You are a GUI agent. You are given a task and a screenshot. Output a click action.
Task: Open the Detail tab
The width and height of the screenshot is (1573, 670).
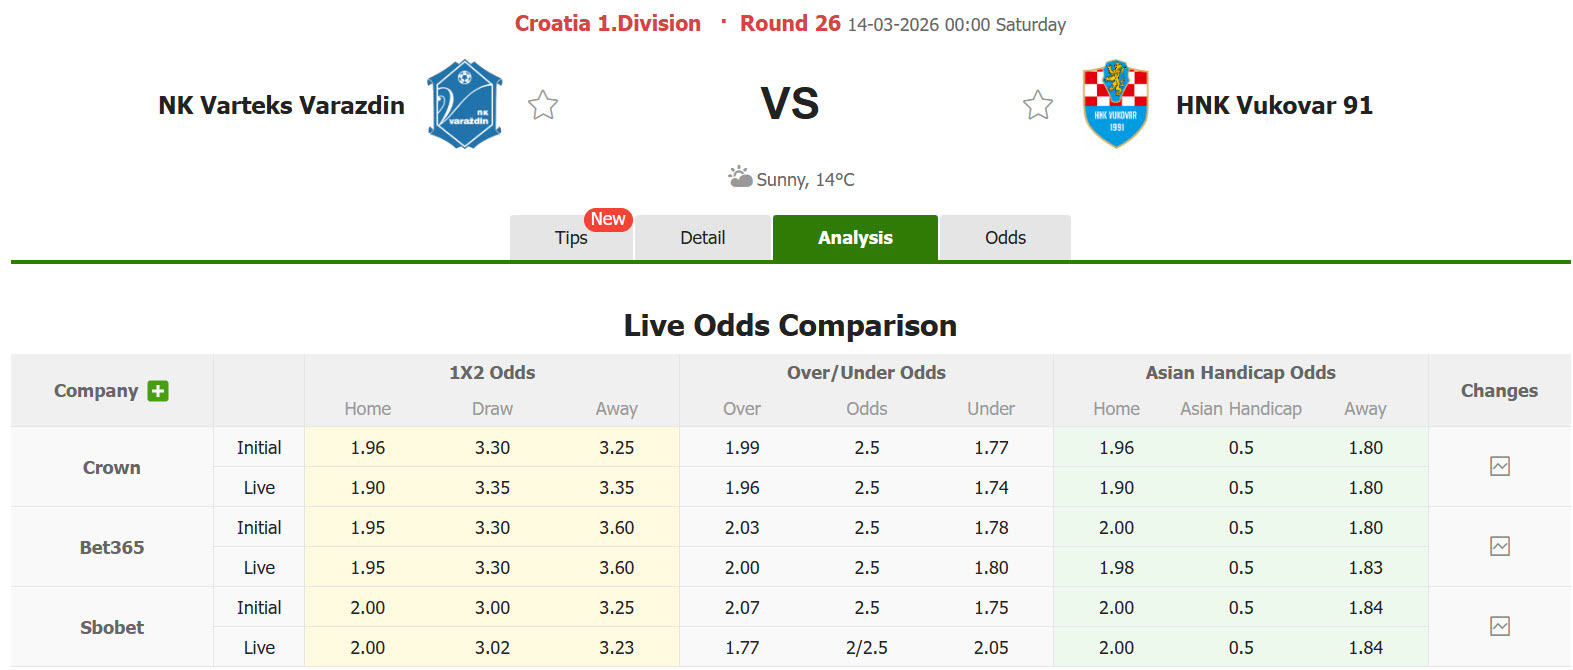[703, 237]
